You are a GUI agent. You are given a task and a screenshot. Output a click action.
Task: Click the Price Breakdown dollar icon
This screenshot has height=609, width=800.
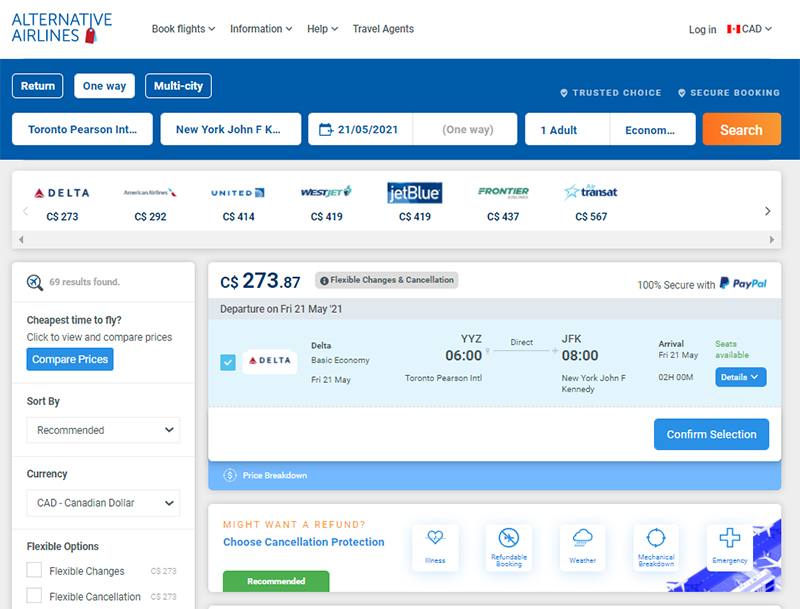pos(230,475)
